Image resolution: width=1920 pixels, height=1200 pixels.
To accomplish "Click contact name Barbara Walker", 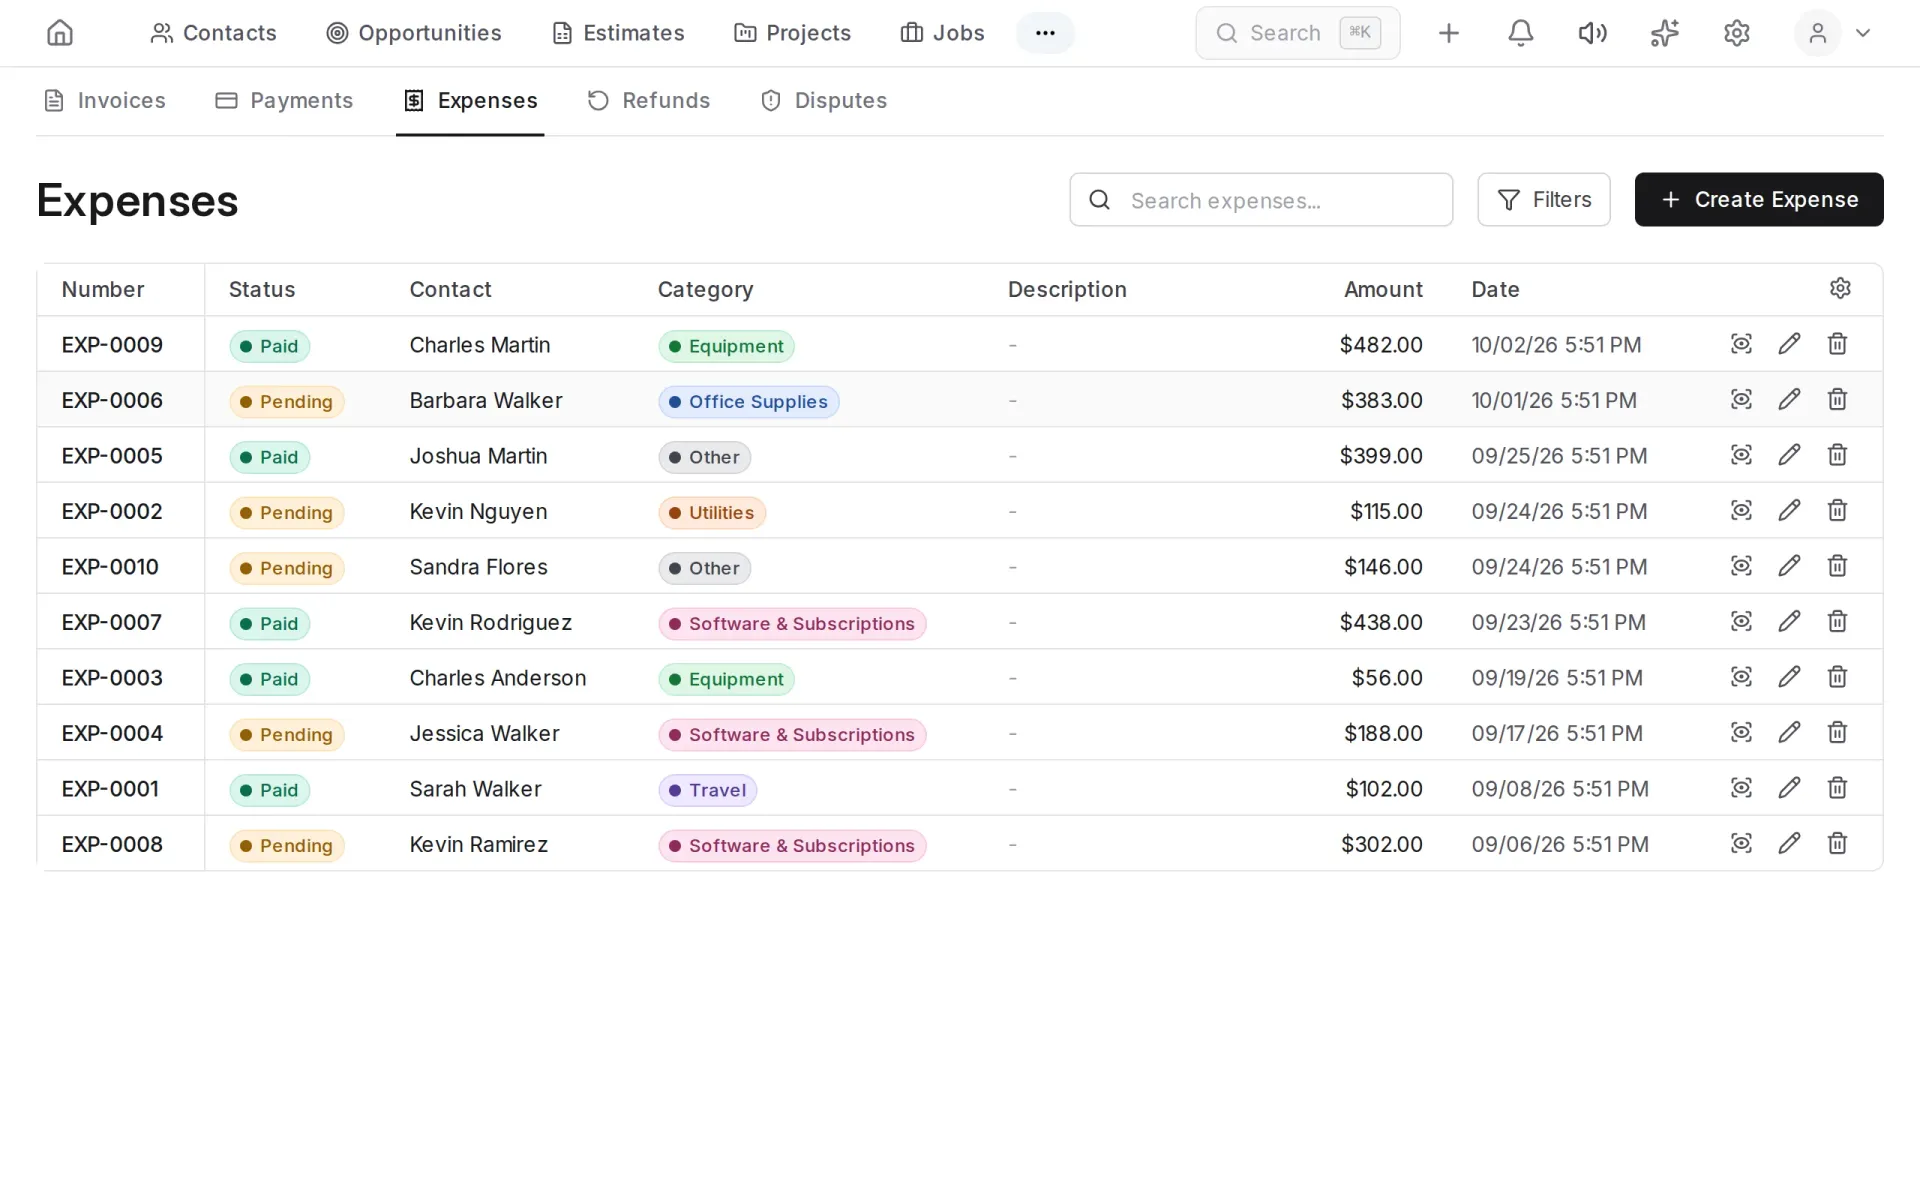I will [486, 401].
